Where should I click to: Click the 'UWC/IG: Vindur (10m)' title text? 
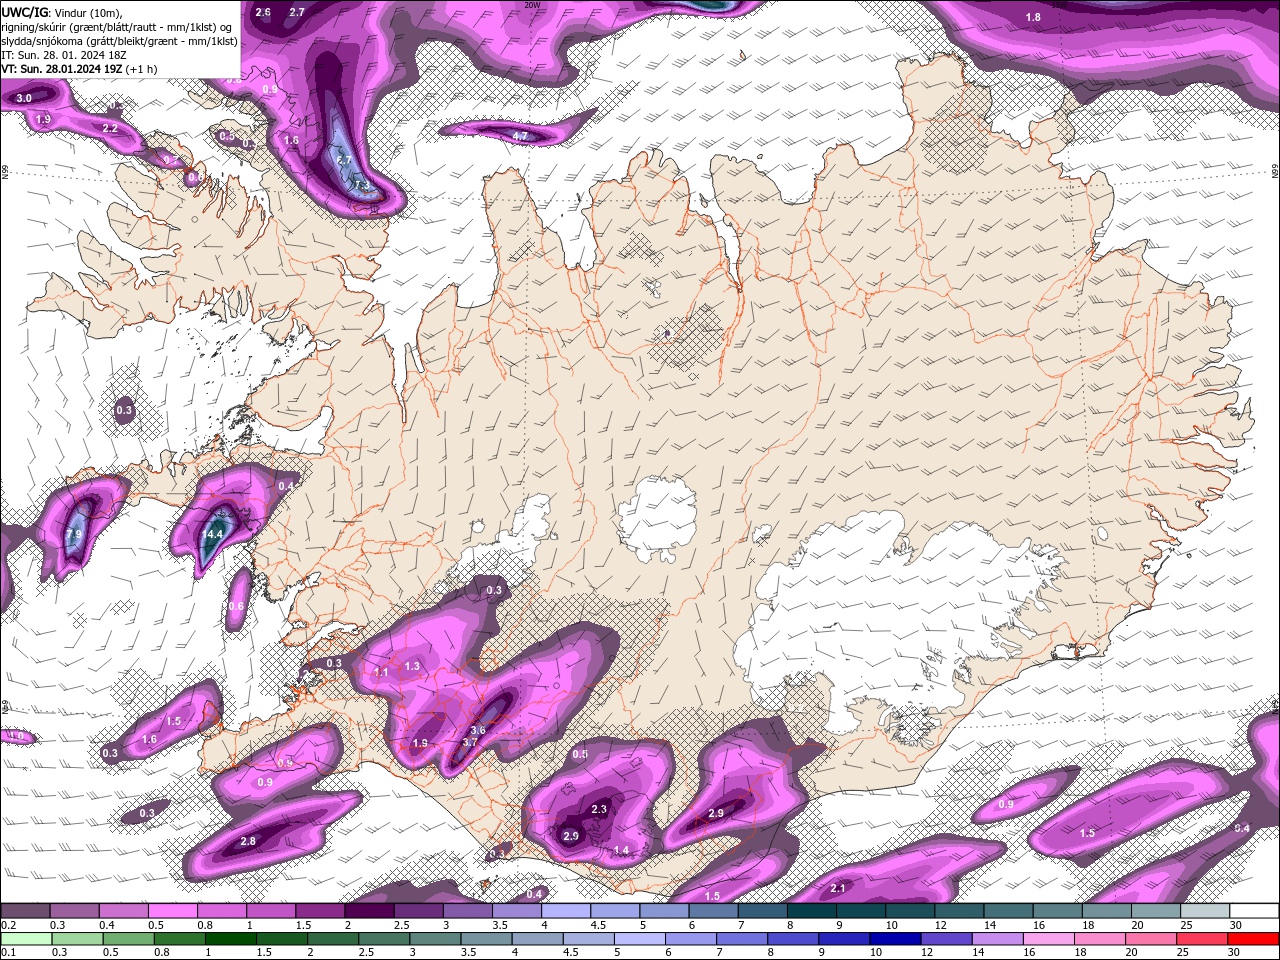(x=61, y=12)
